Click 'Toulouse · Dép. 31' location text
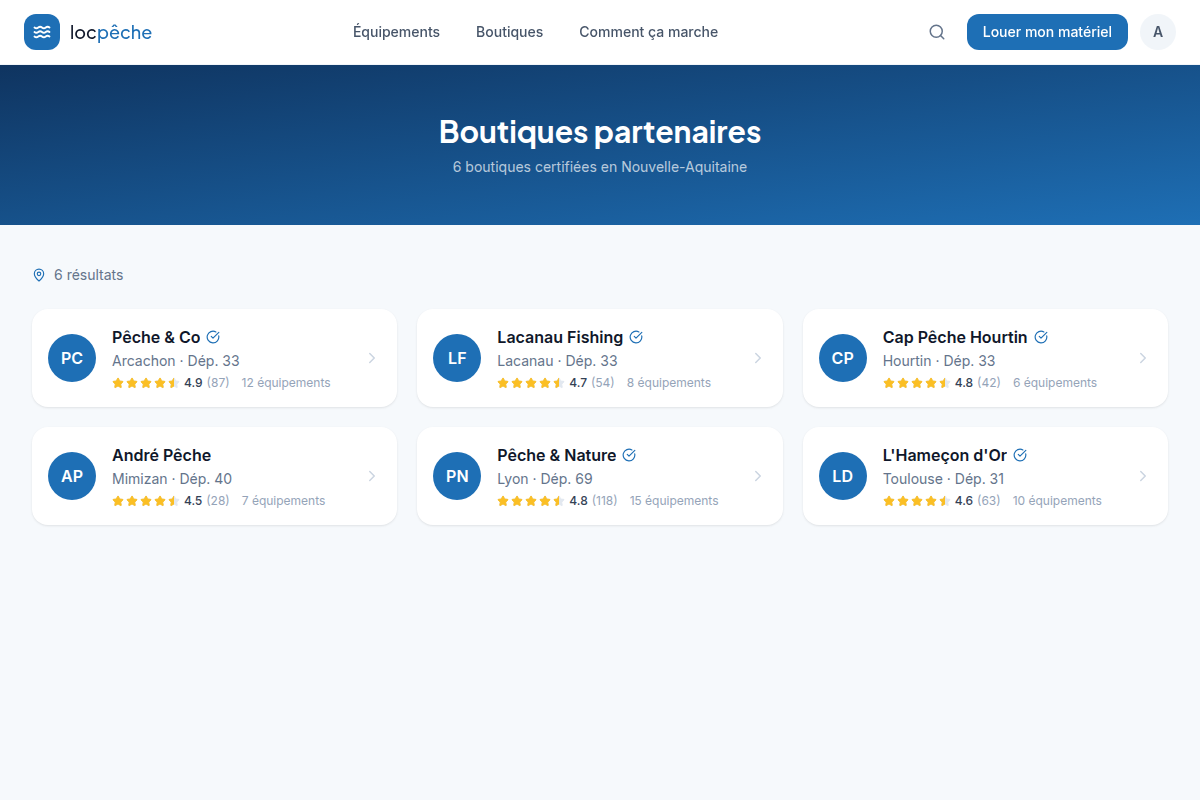The image size is (1200, 800). 944,479
